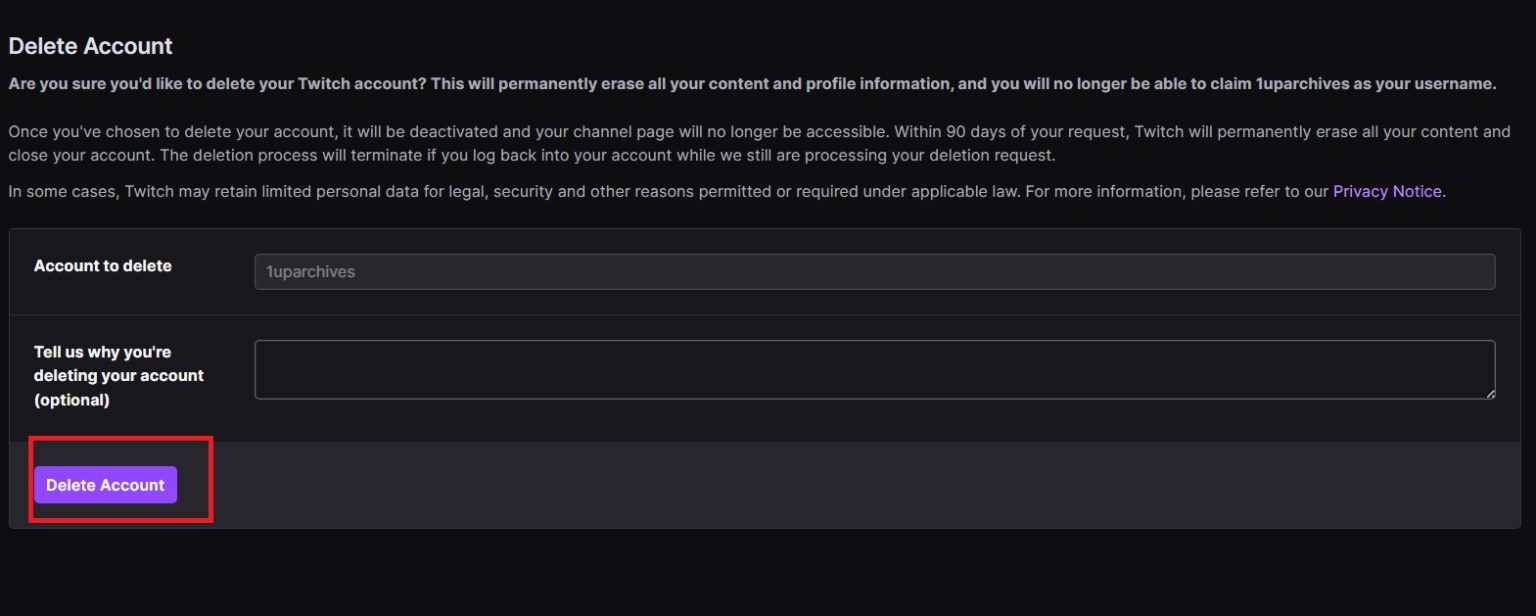The image size is (1536, 616).
Task: Click the purple Delete Account button
Action: coord(105,484)
